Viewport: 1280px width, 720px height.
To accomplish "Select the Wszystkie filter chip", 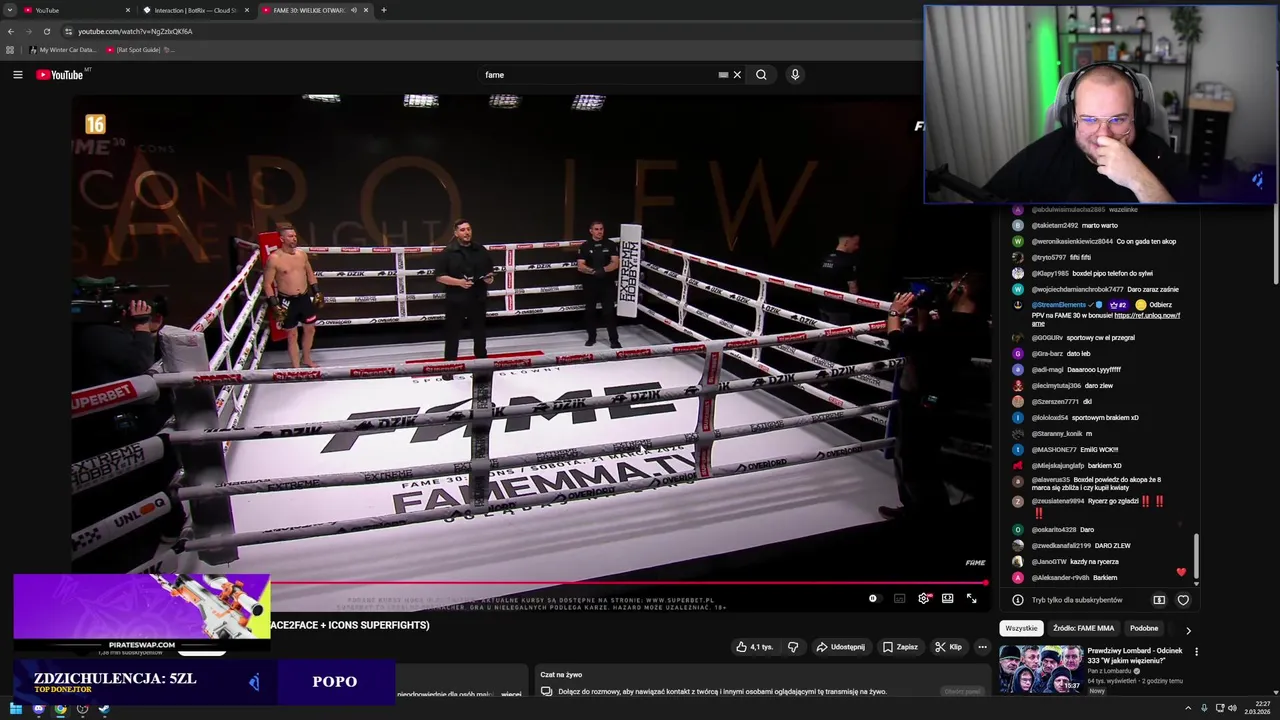I will 1021,629.
